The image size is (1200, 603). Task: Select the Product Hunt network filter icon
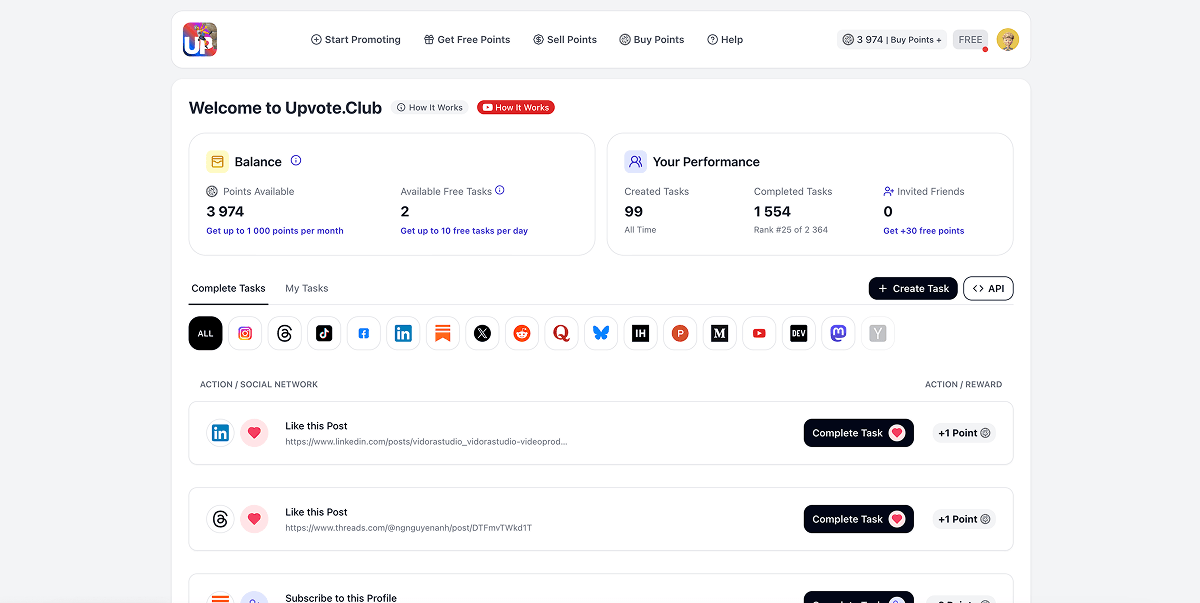pos(680,333)
